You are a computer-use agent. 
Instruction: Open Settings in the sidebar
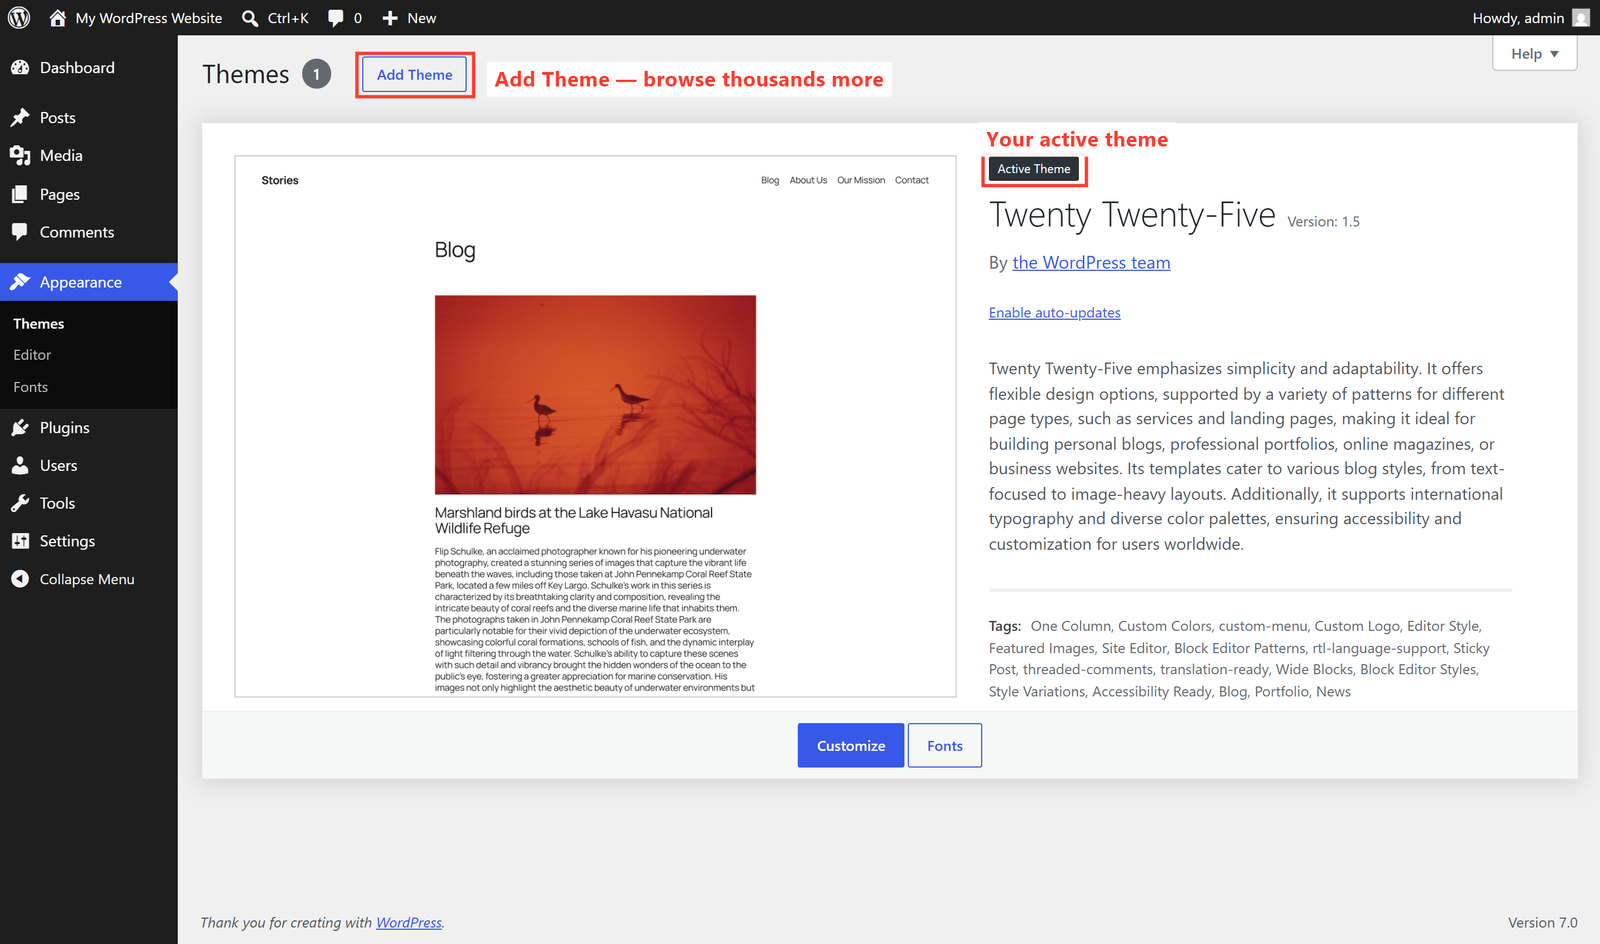89,541
